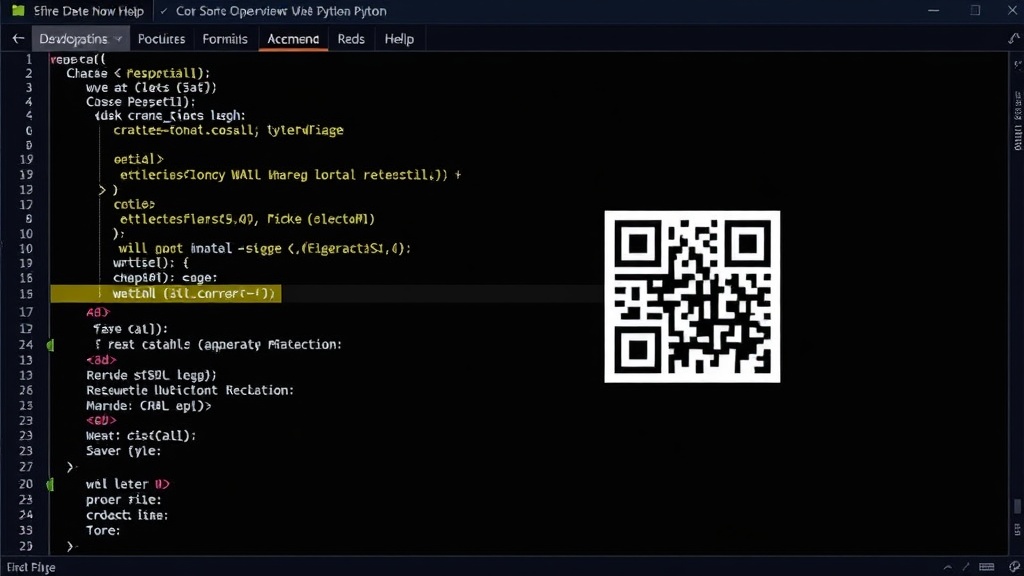Image resolution: width=1024 pixels, height=576 pixels.
Task: Open the Hellp tab
Action: 399,39
